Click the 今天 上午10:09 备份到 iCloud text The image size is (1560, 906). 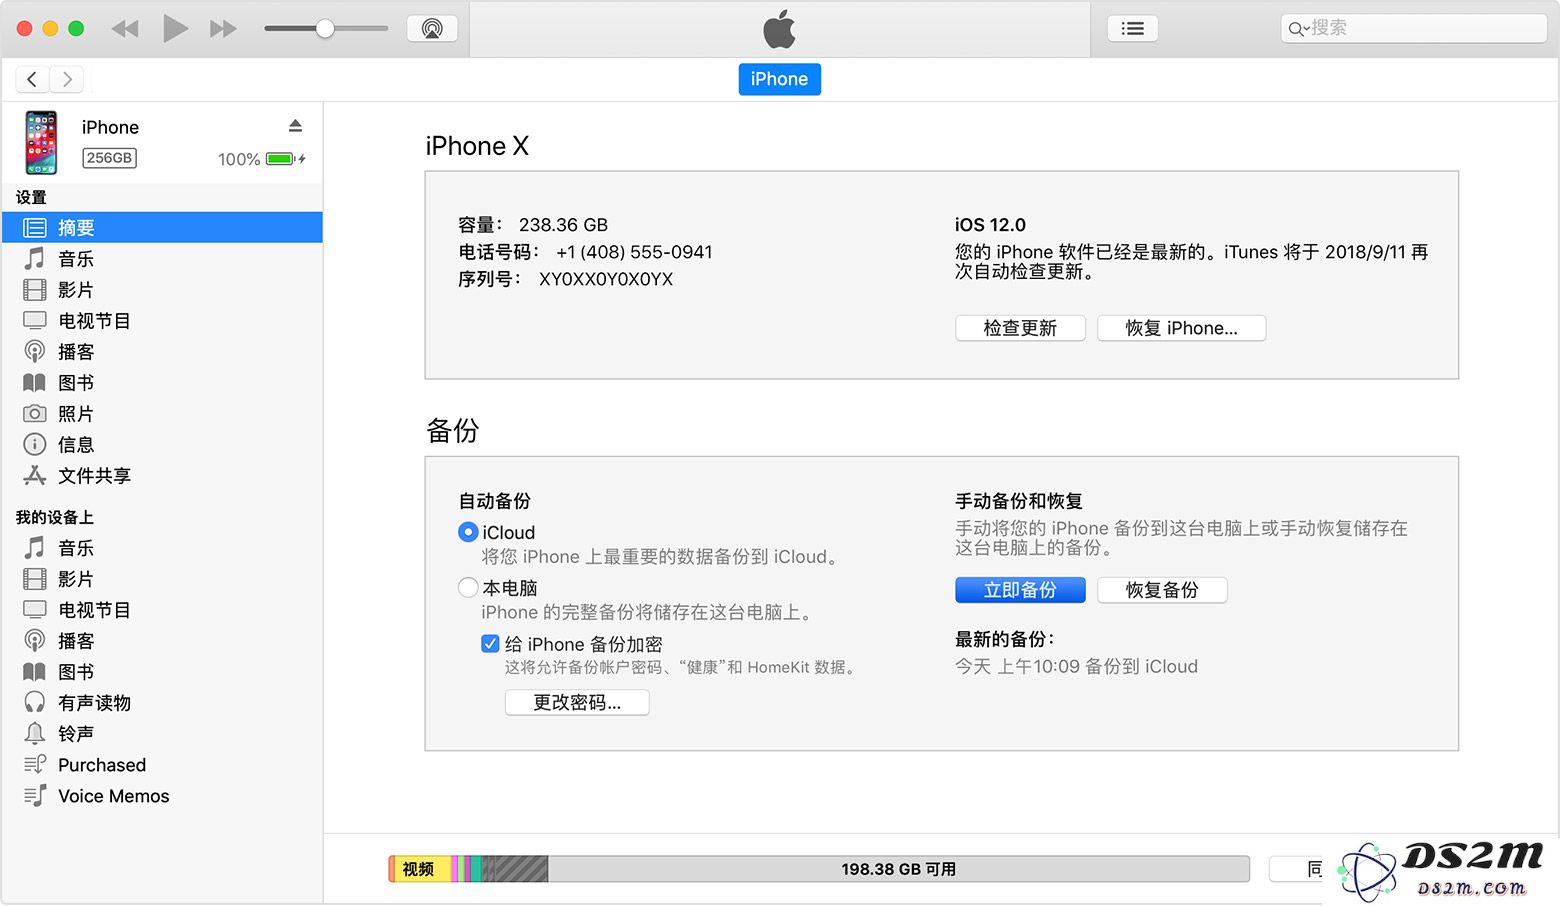coord(1076,666)
